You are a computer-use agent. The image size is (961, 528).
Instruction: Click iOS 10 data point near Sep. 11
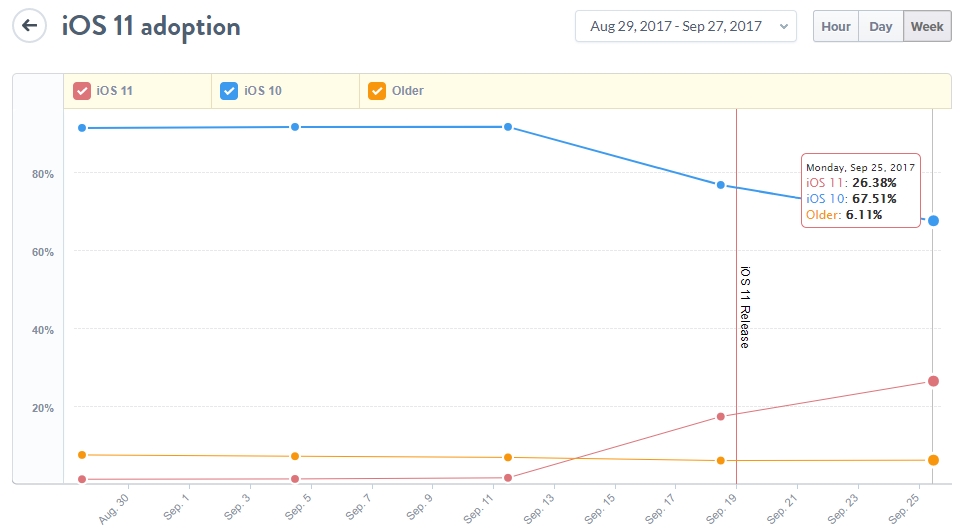pos(508,127)
